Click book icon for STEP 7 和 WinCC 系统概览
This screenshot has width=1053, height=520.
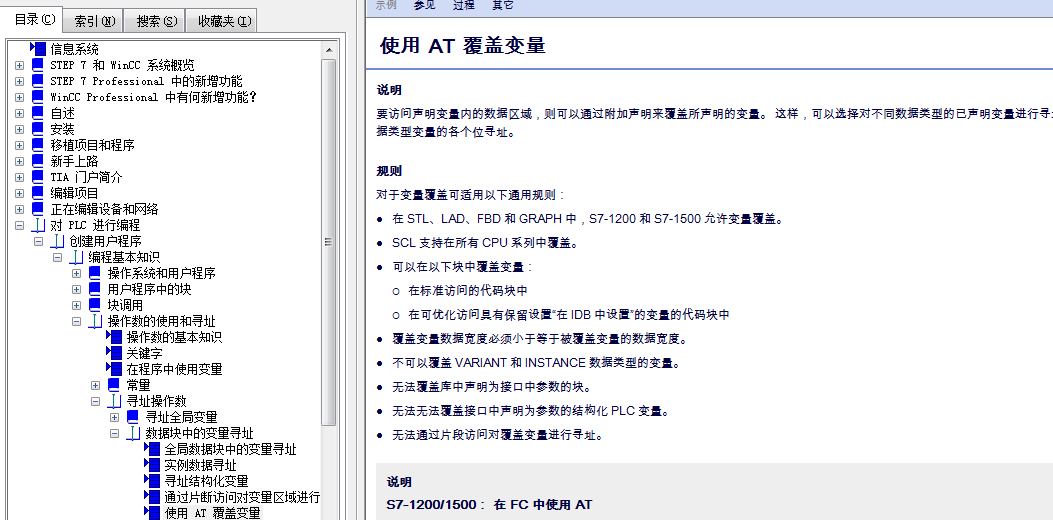point(38,65)
